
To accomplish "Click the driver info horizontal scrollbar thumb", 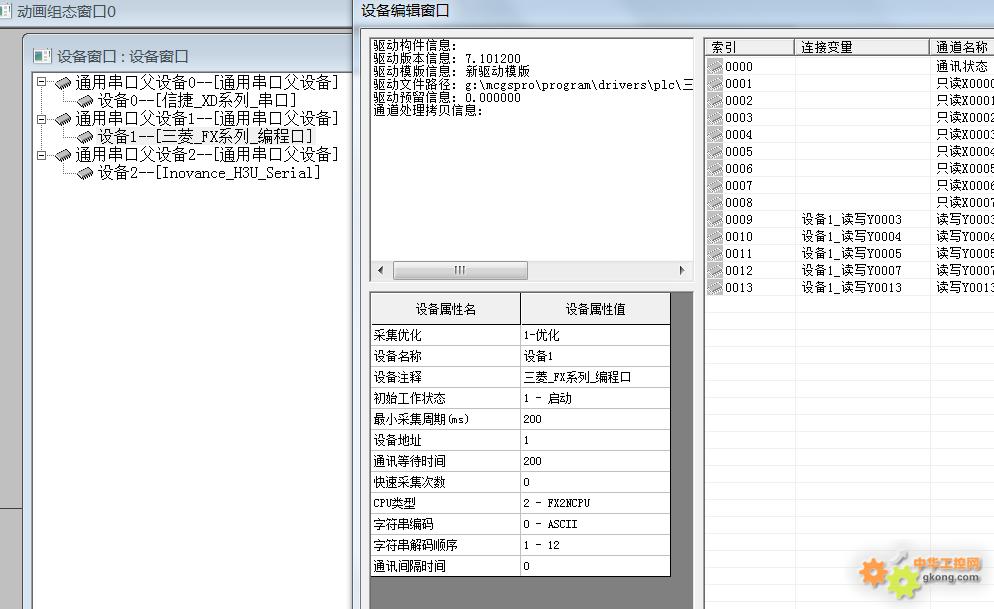I will pos(460,270).
